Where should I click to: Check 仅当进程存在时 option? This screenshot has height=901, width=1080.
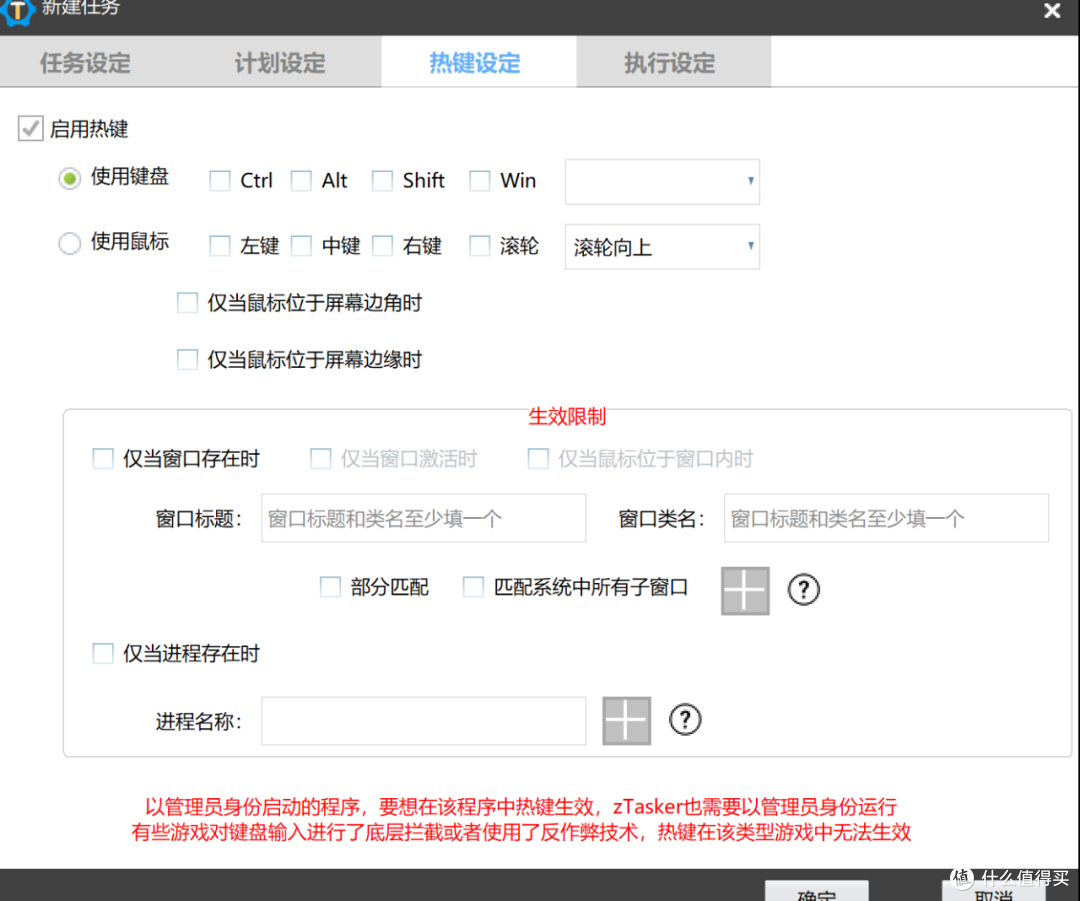point(103,653)
